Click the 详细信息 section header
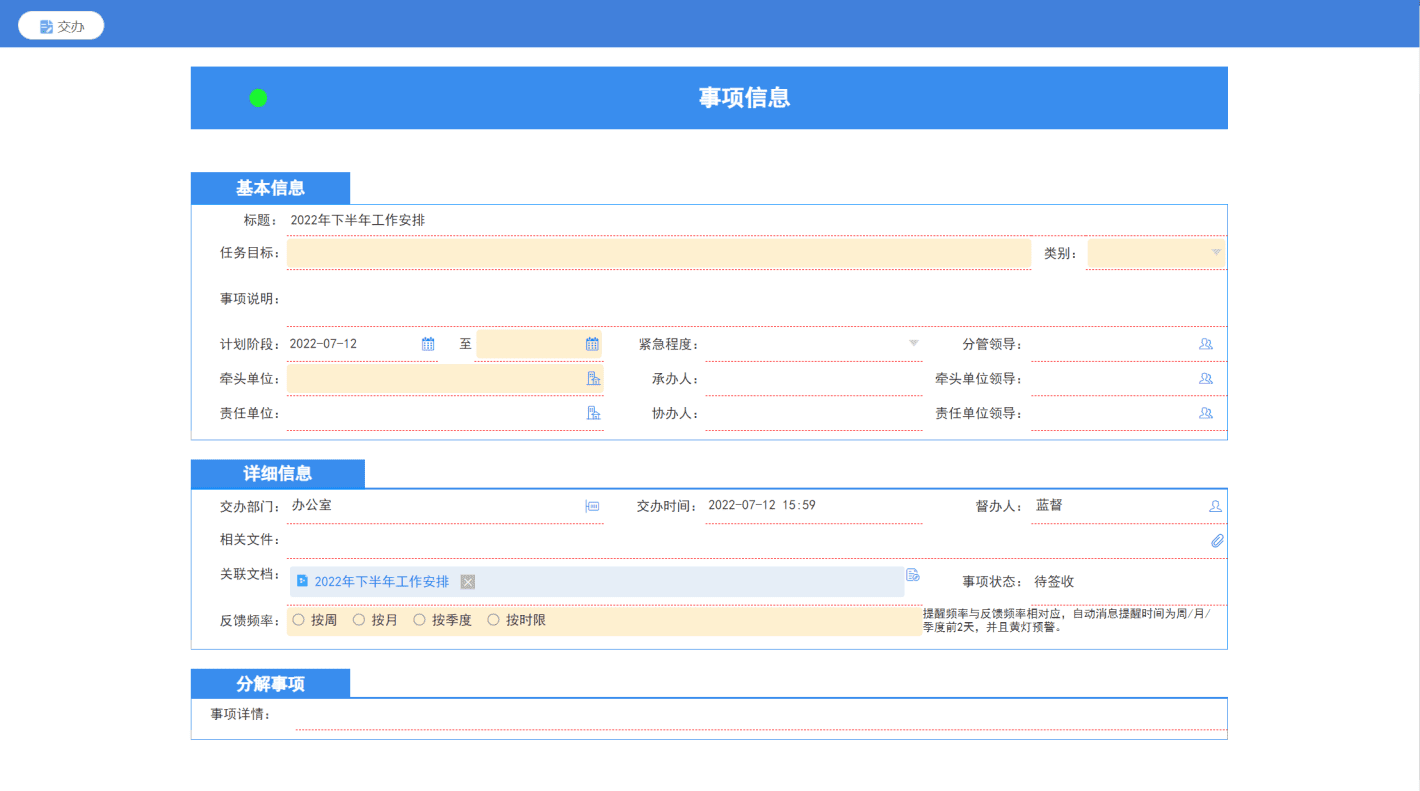The height and width of the screenshot is (791, 1420). [x=278, y=474]
